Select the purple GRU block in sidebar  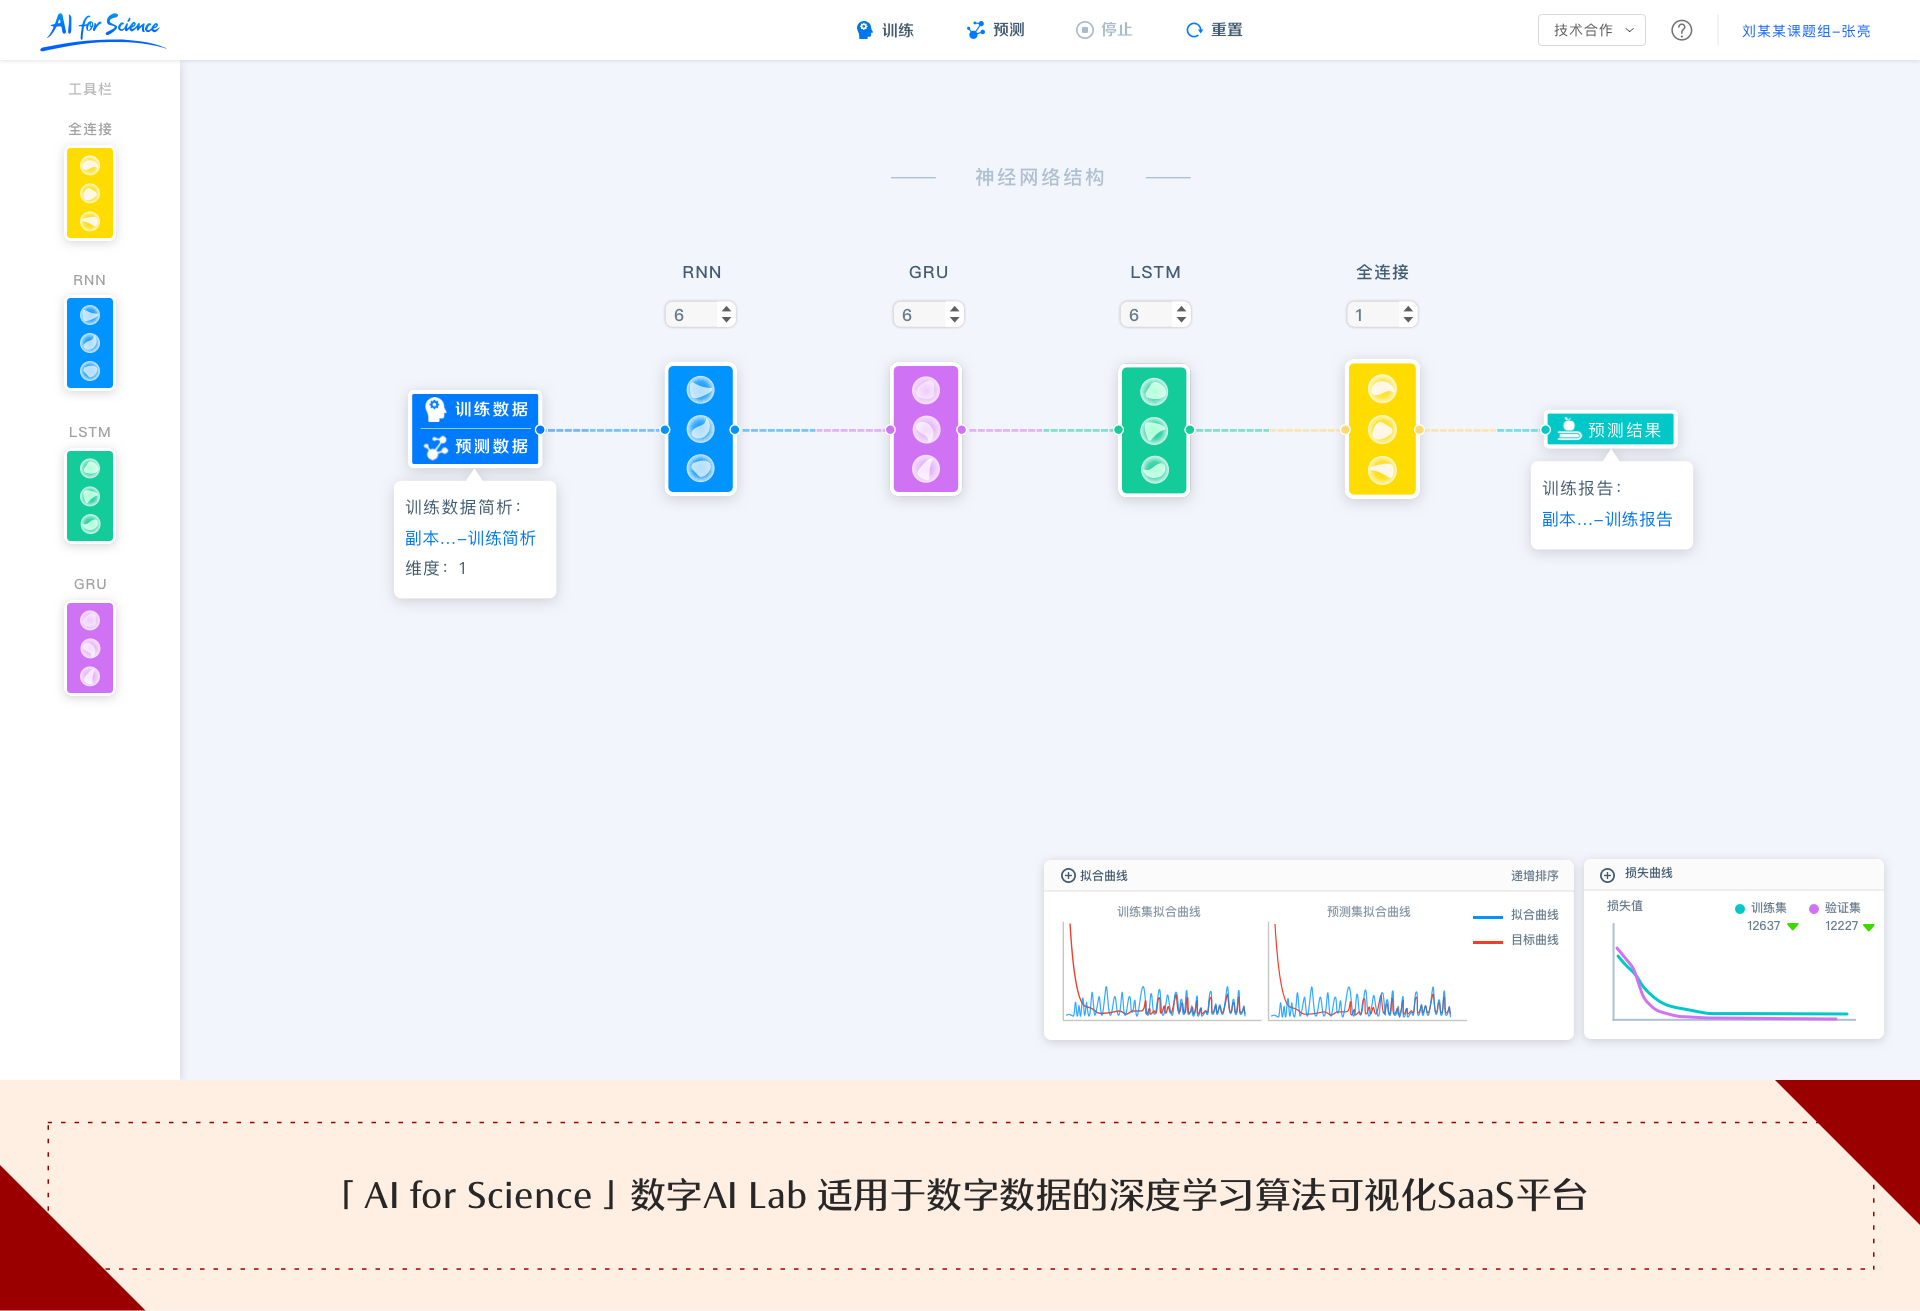click(90, 648)
